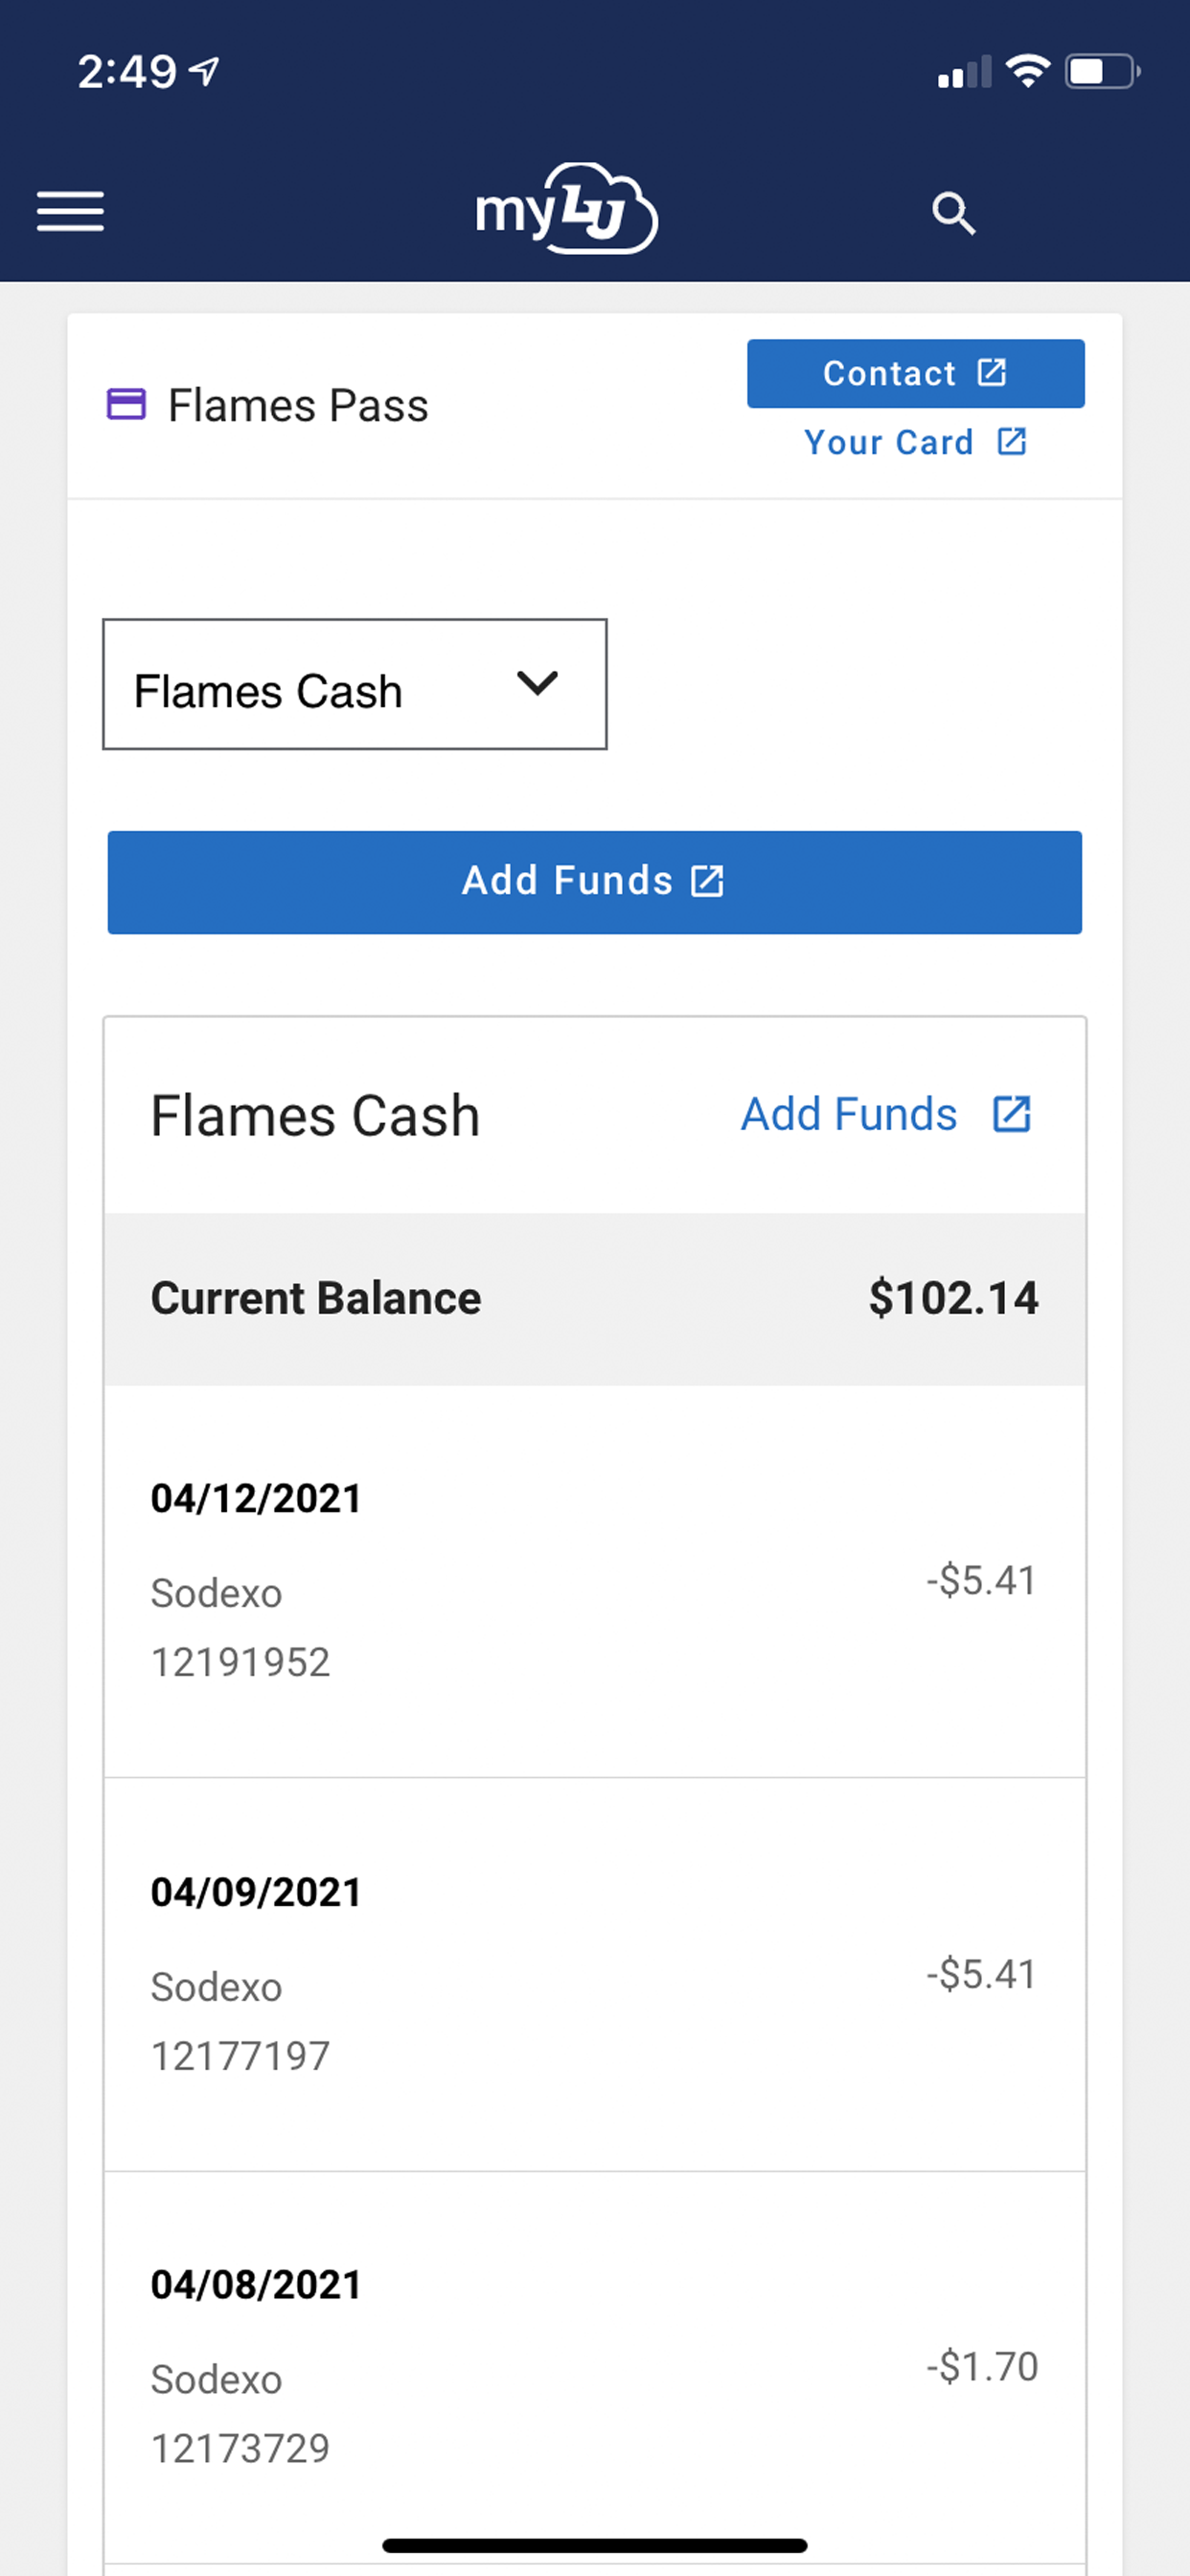
Task: Tap the Wi-Fi status icon
Action: point(1027,71)
